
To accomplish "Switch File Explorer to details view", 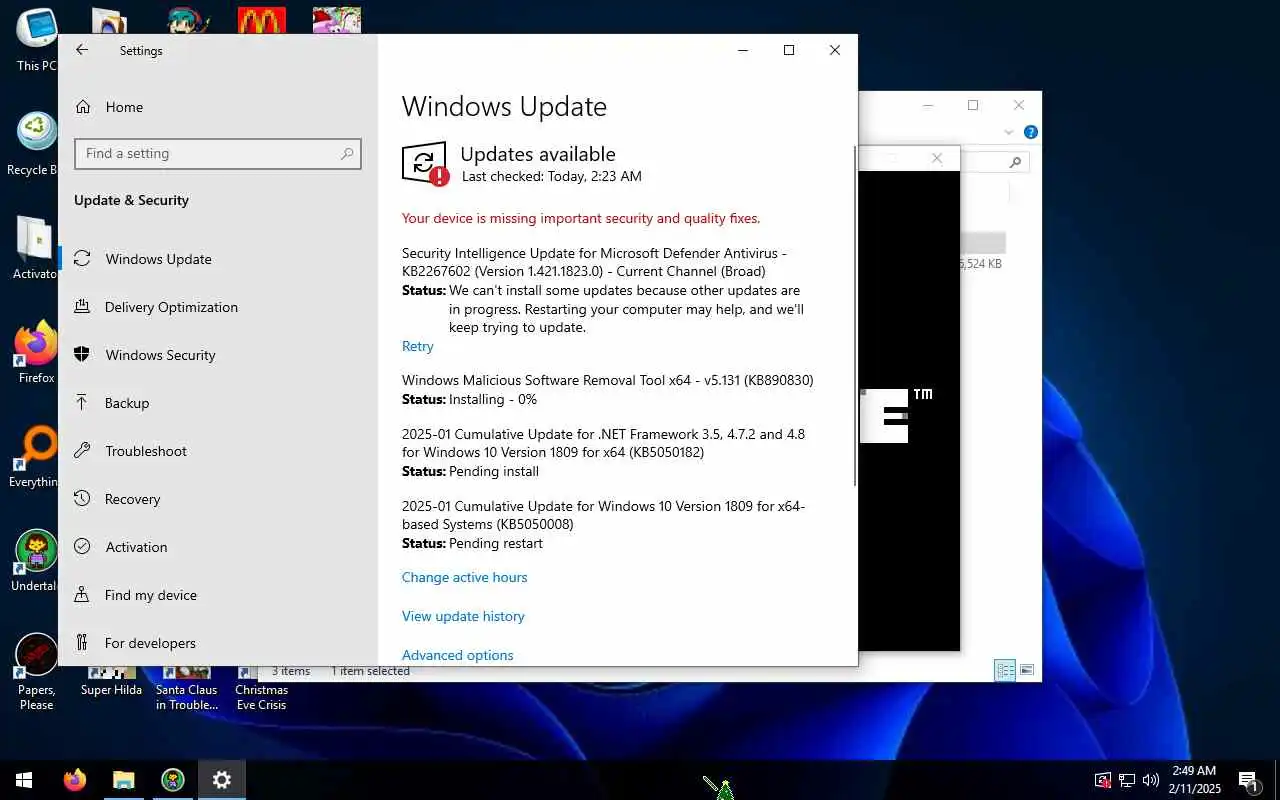I will point(1005,670).
